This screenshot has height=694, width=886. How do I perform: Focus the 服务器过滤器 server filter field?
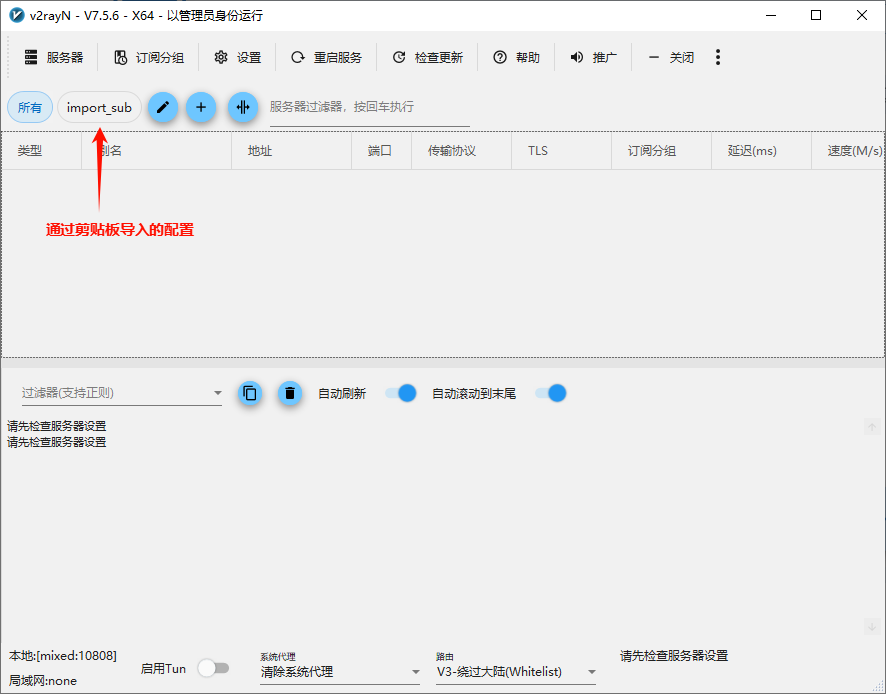coord(370,107)
